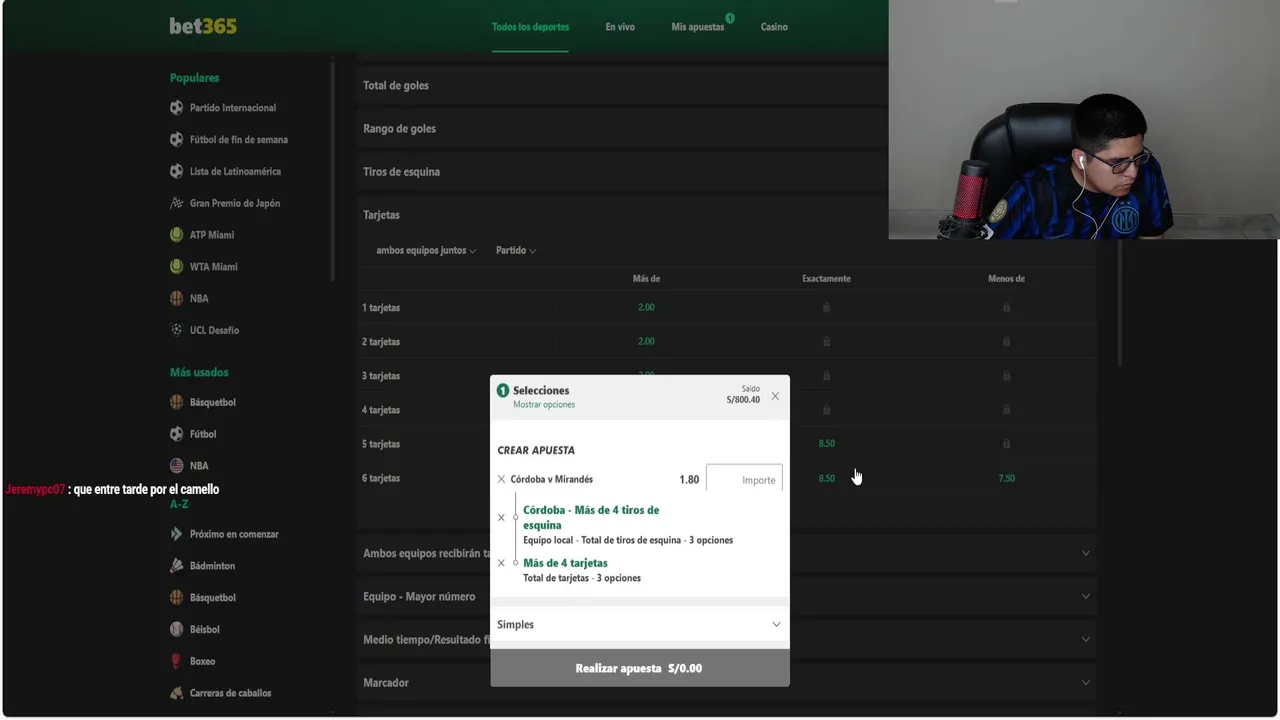1280x720 pixels.
Task: Click locked Menos de cell for 5 tarjetas
Action: (x=1006, y=444)
